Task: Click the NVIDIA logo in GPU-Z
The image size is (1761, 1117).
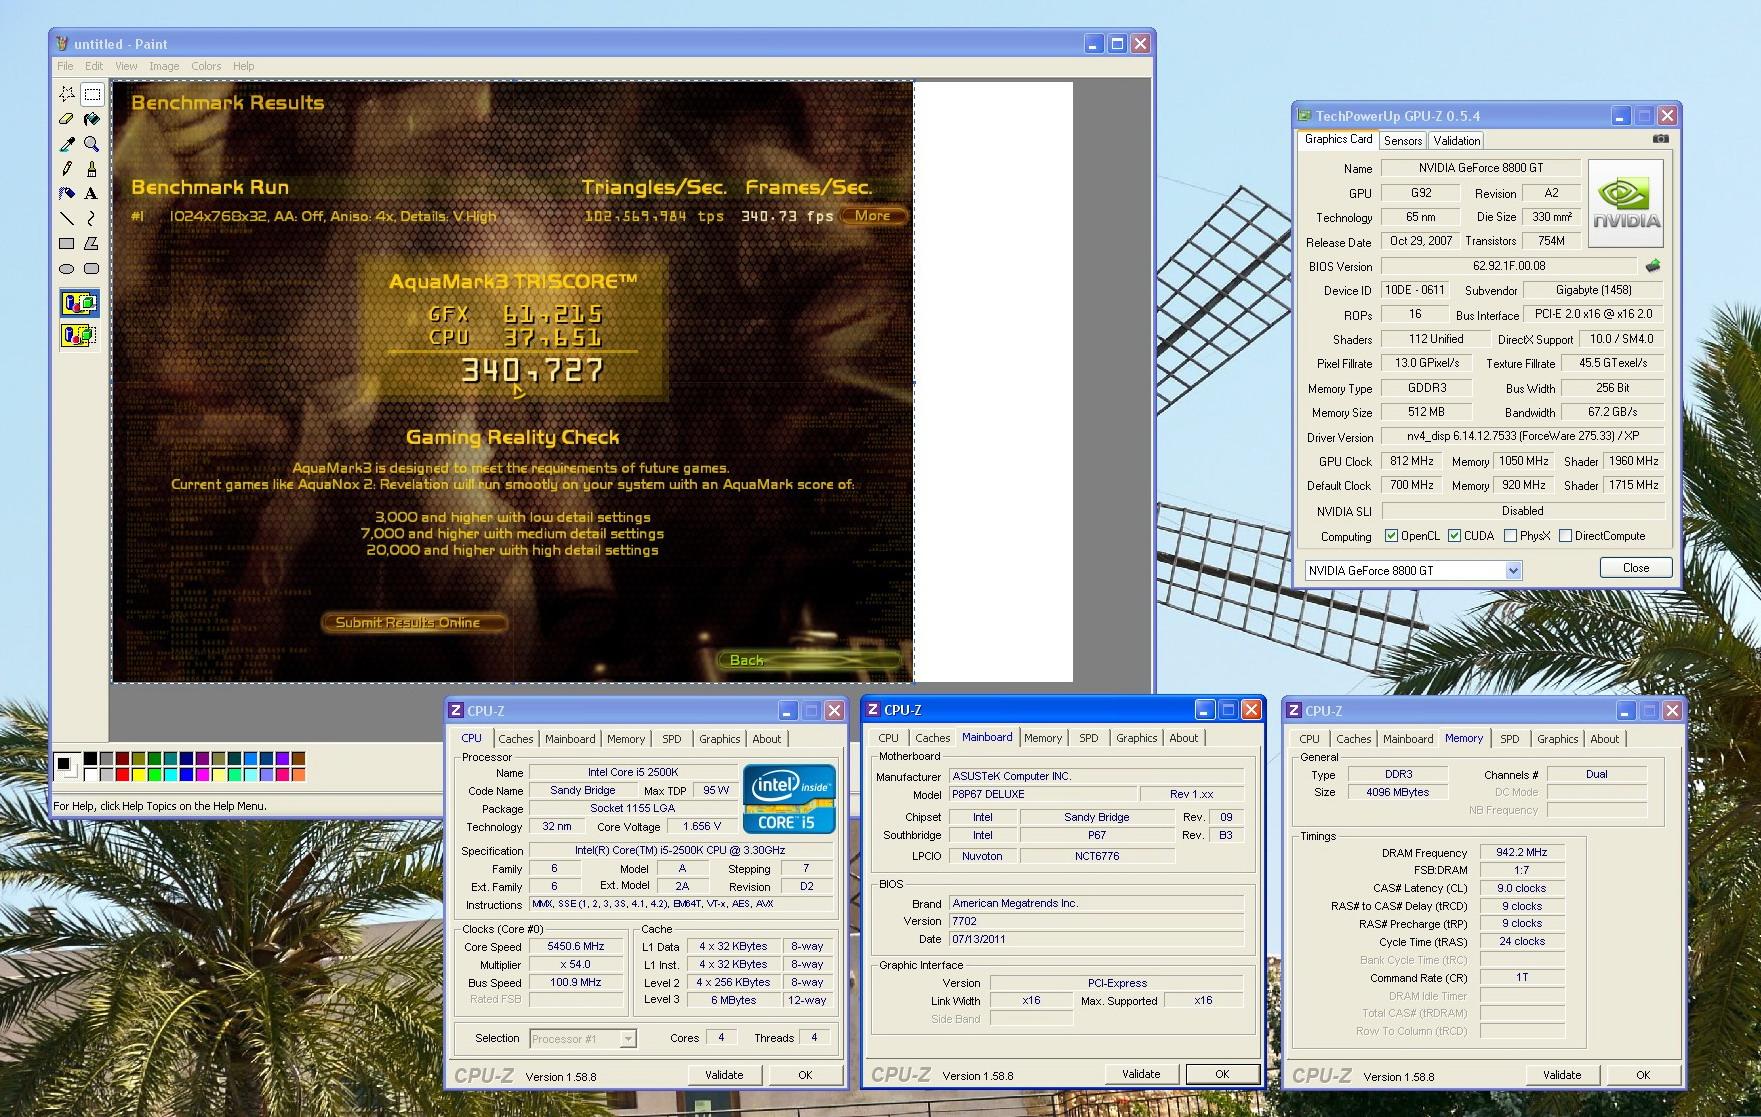Action: [1626, 203]
